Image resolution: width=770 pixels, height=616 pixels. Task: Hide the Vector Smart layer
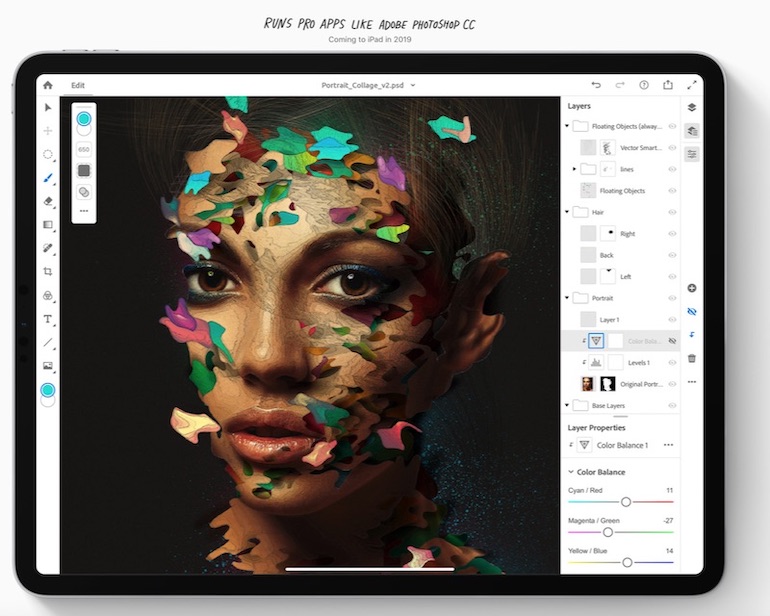[x=672, y=147]
